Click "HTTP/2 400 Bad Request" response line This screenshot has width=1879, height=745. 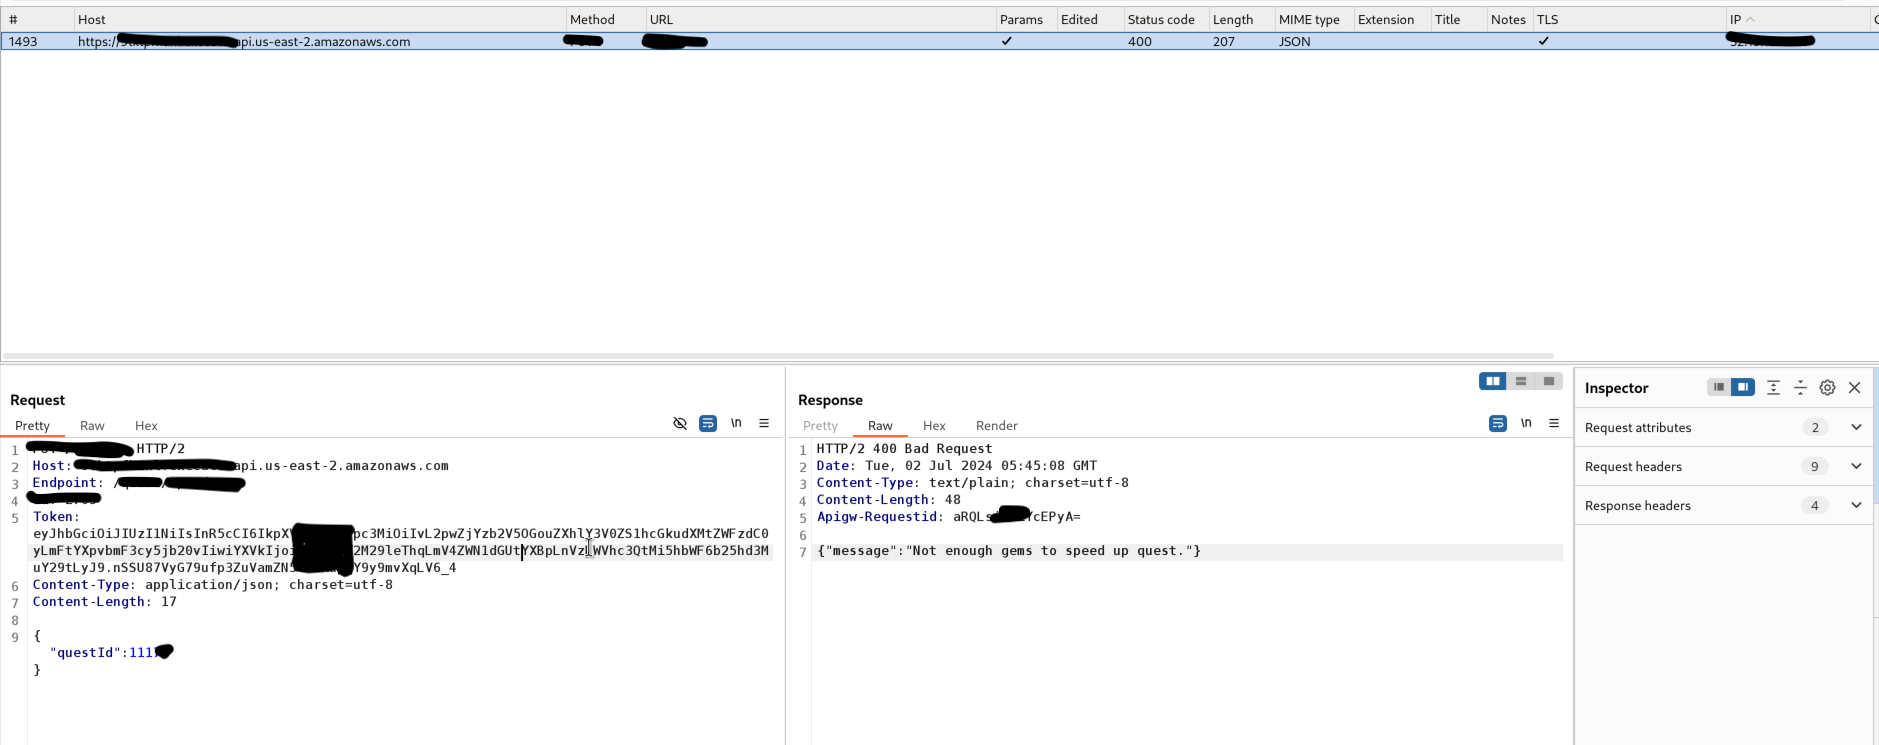click(x=905, y=448)
